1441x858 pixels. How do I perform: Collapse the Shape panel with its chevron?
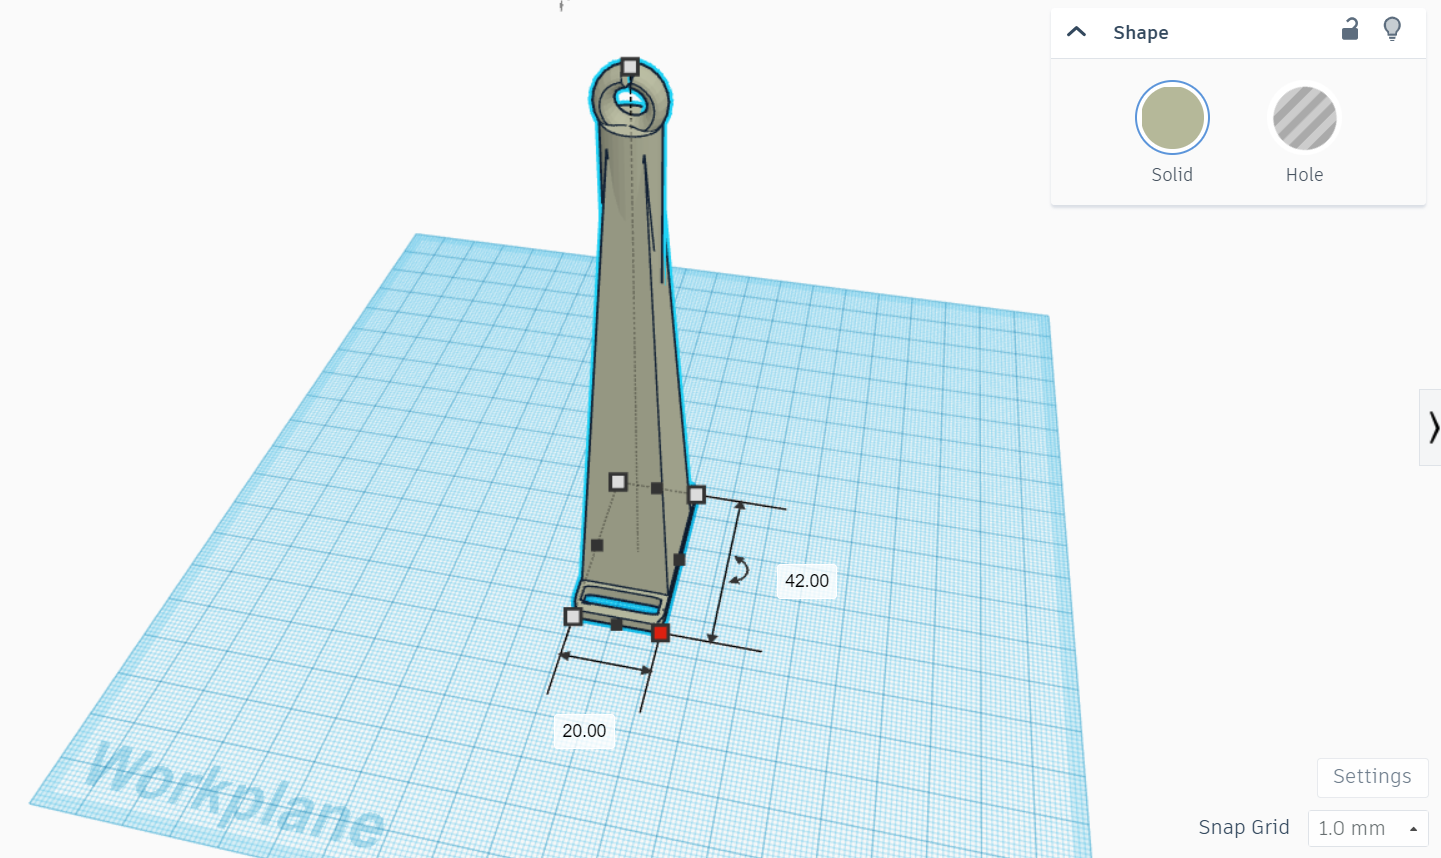[1076, 31]
